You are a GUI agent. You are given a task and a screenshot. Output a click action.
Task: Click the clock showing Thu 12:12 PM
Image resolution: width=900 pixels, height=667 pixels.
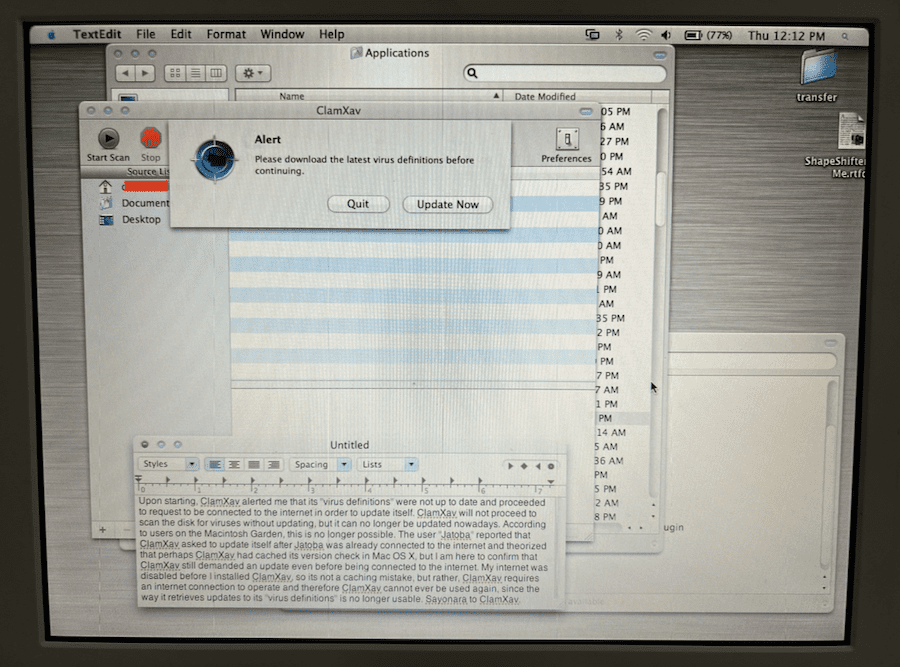(786, 36)
